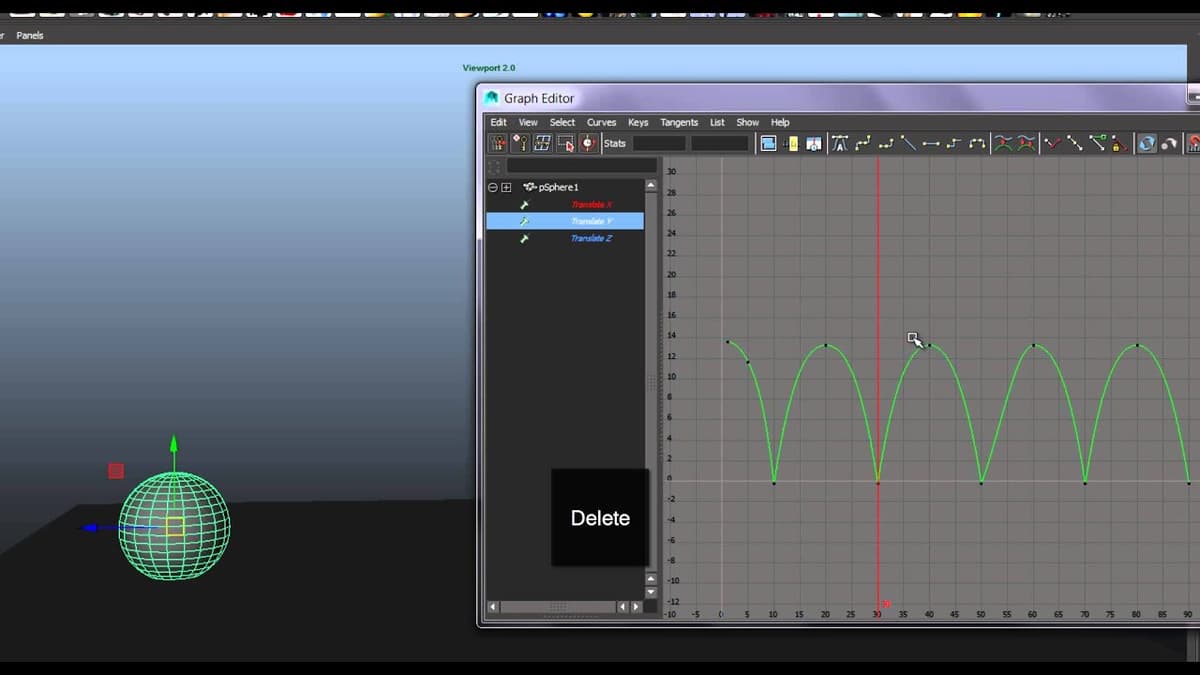Open the Tangents menu
This screenshot has width=1200, height=675.
click(679, 122)
